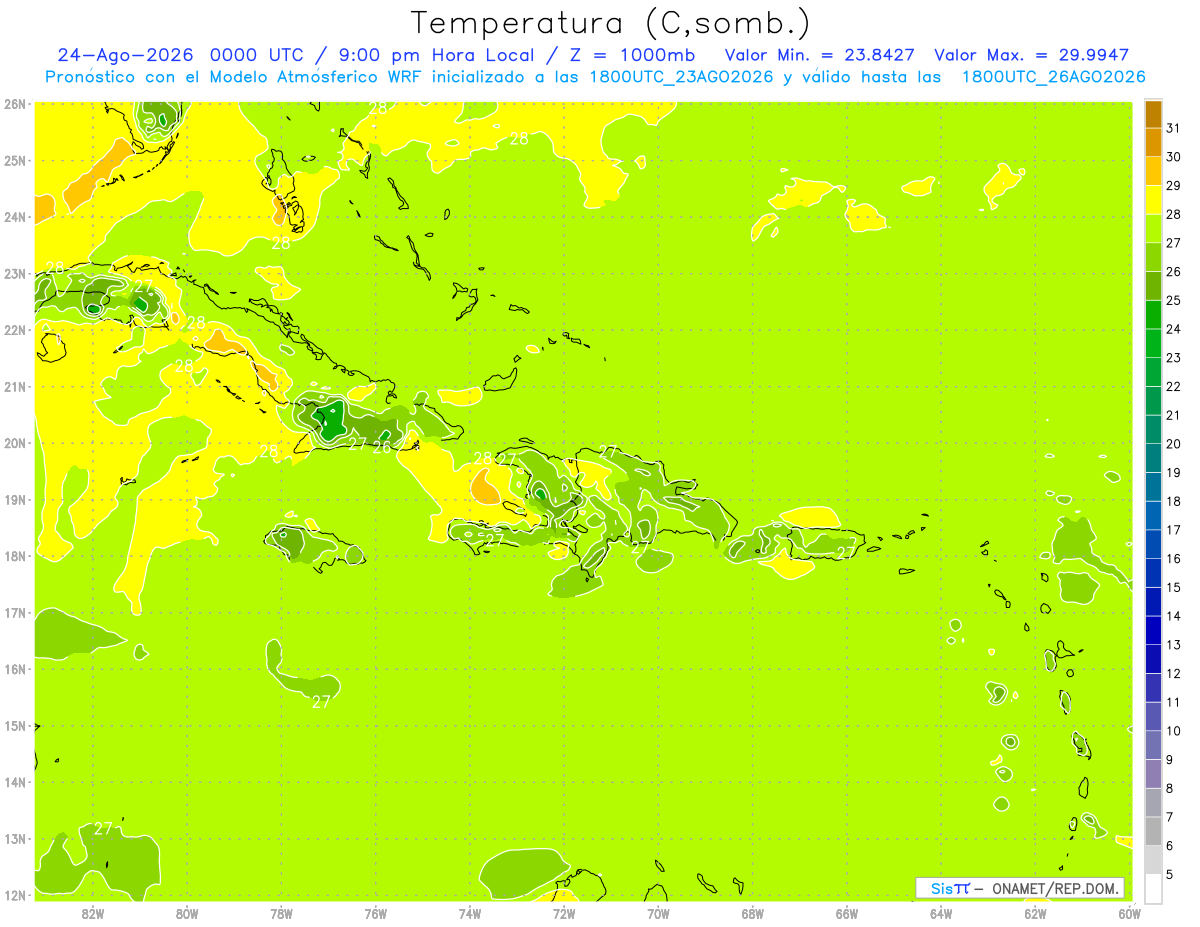The width and height of the screenshot is (1200, 927).
Task: Click the longitude axis label '66W'
Action: 846,913
